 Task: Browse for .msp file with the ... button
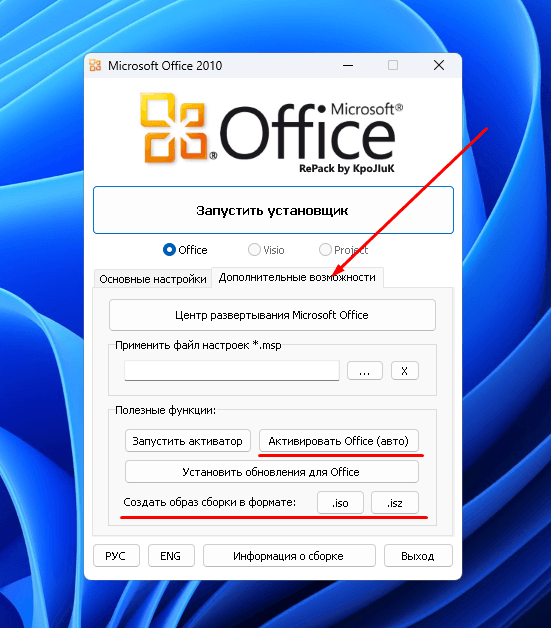click(364, 371)
